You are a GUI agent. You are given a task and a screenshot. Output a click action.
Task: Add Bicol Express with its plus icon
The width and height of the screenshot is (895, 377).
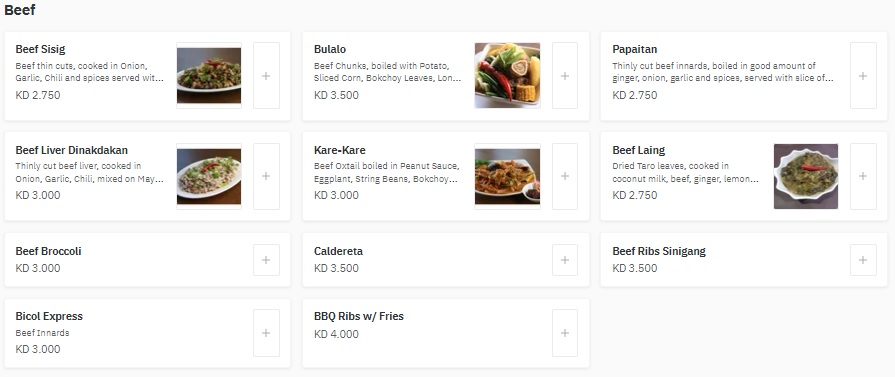pyautogui.click(x=266, y=333)
